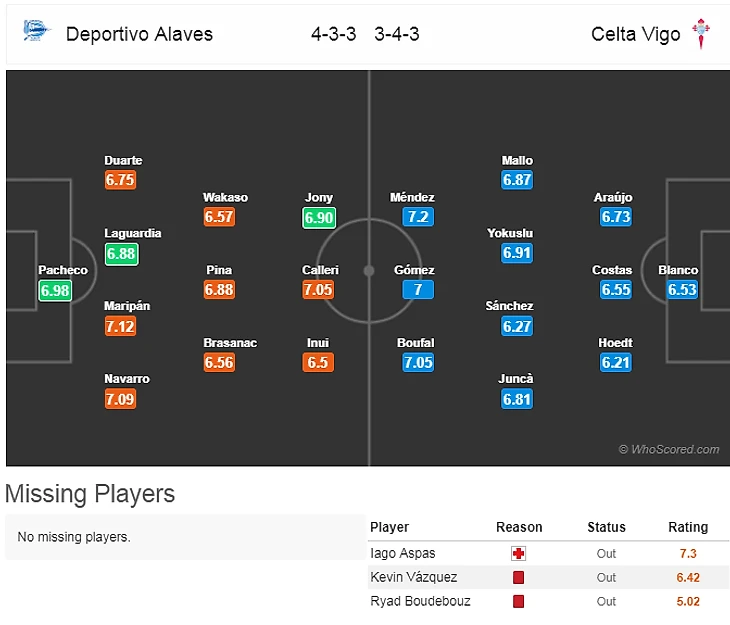Viewport: 730px width, 625px height.
Task: Click the Player column header
Action: click(x=389, y=527)
